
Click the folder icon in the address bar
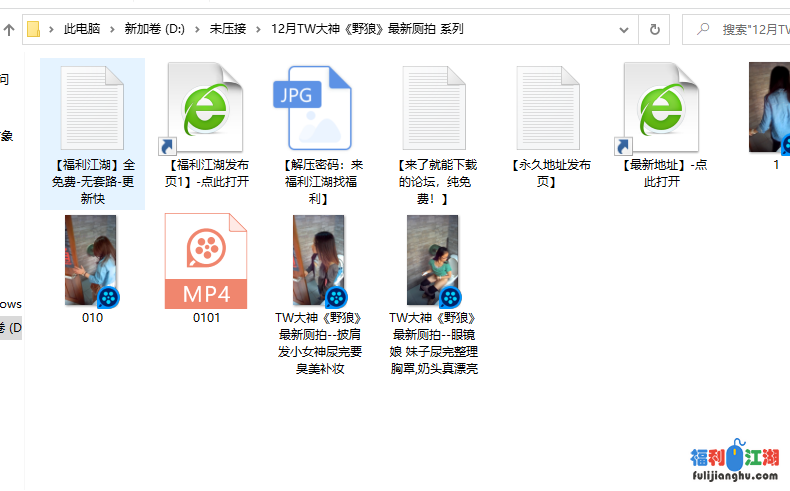[x=34, y=29]
